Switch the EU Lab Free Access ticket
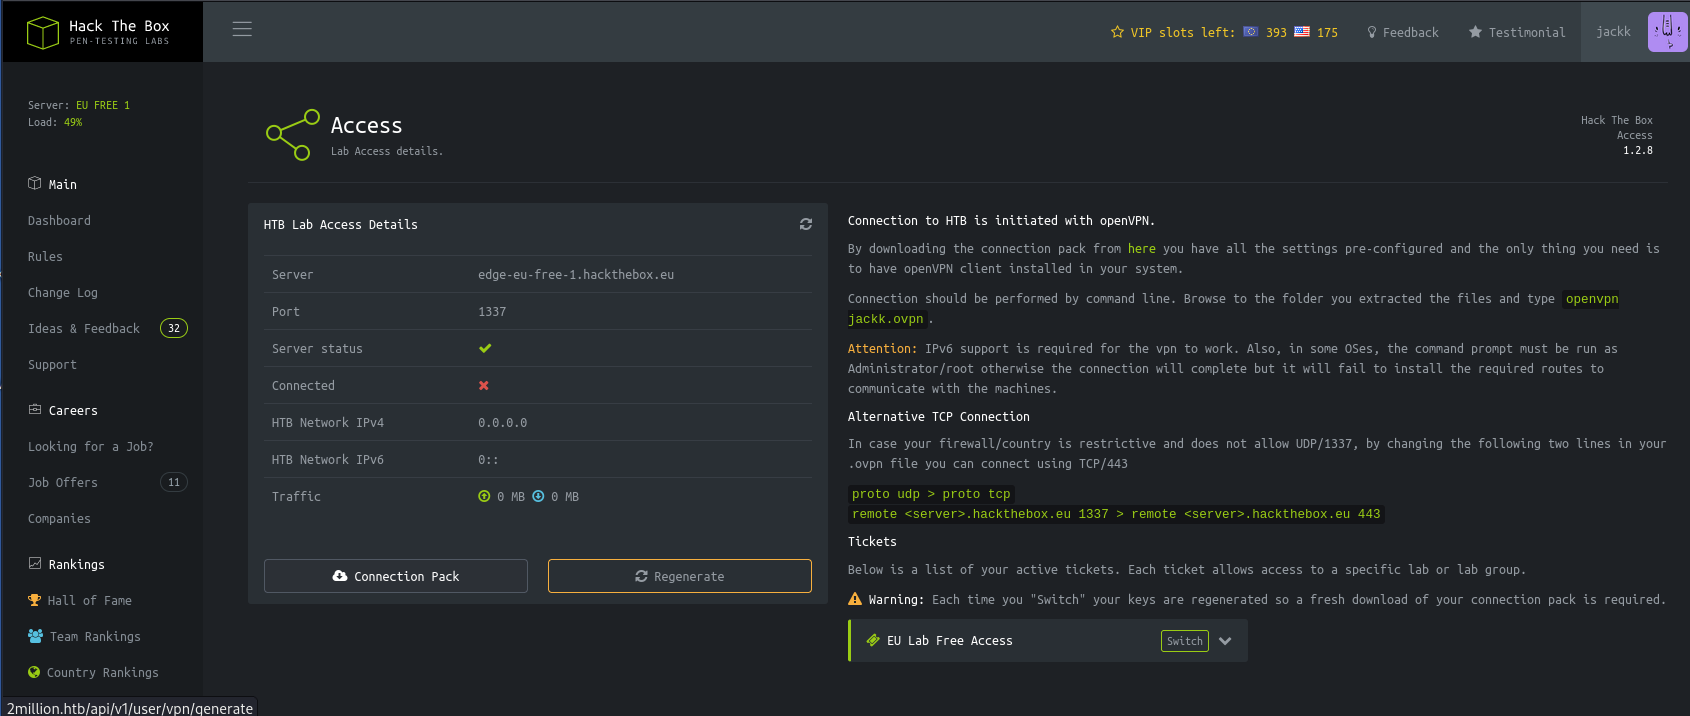 point(1185,641)
